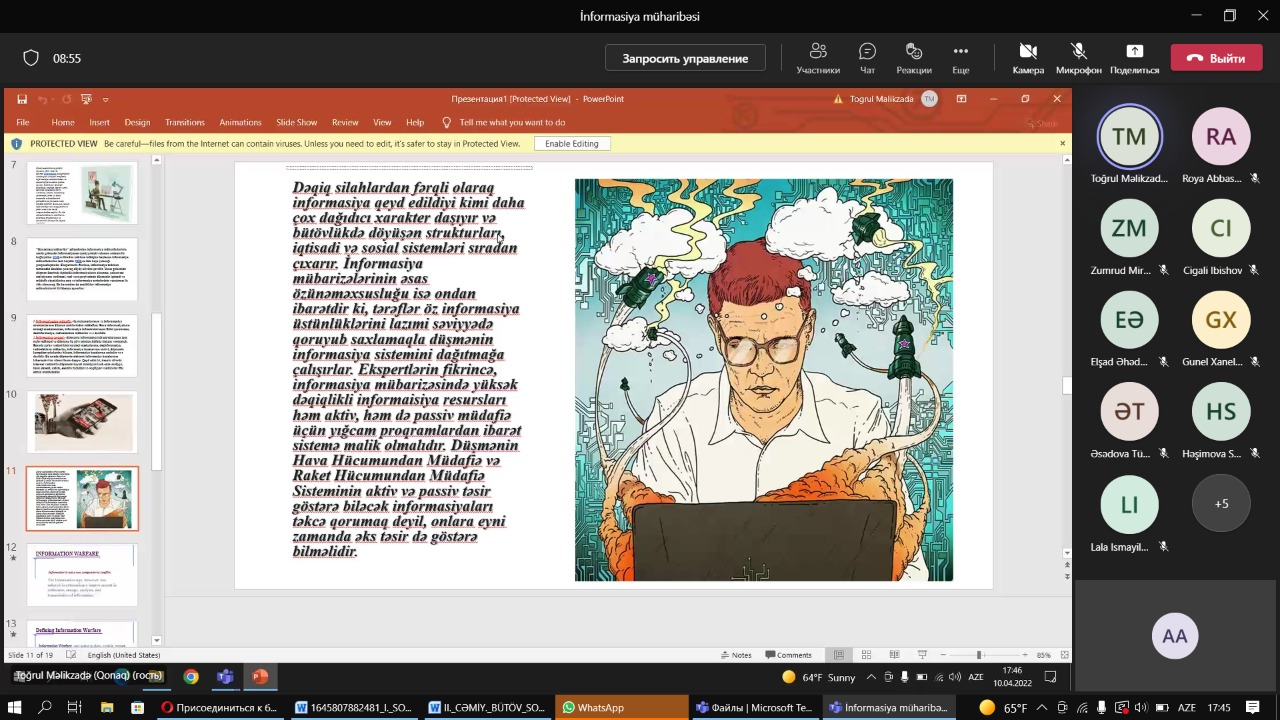1280x720 pixels.
Task: Expand the Quick Access Toolbar dropdown
Action: [105, 99]
